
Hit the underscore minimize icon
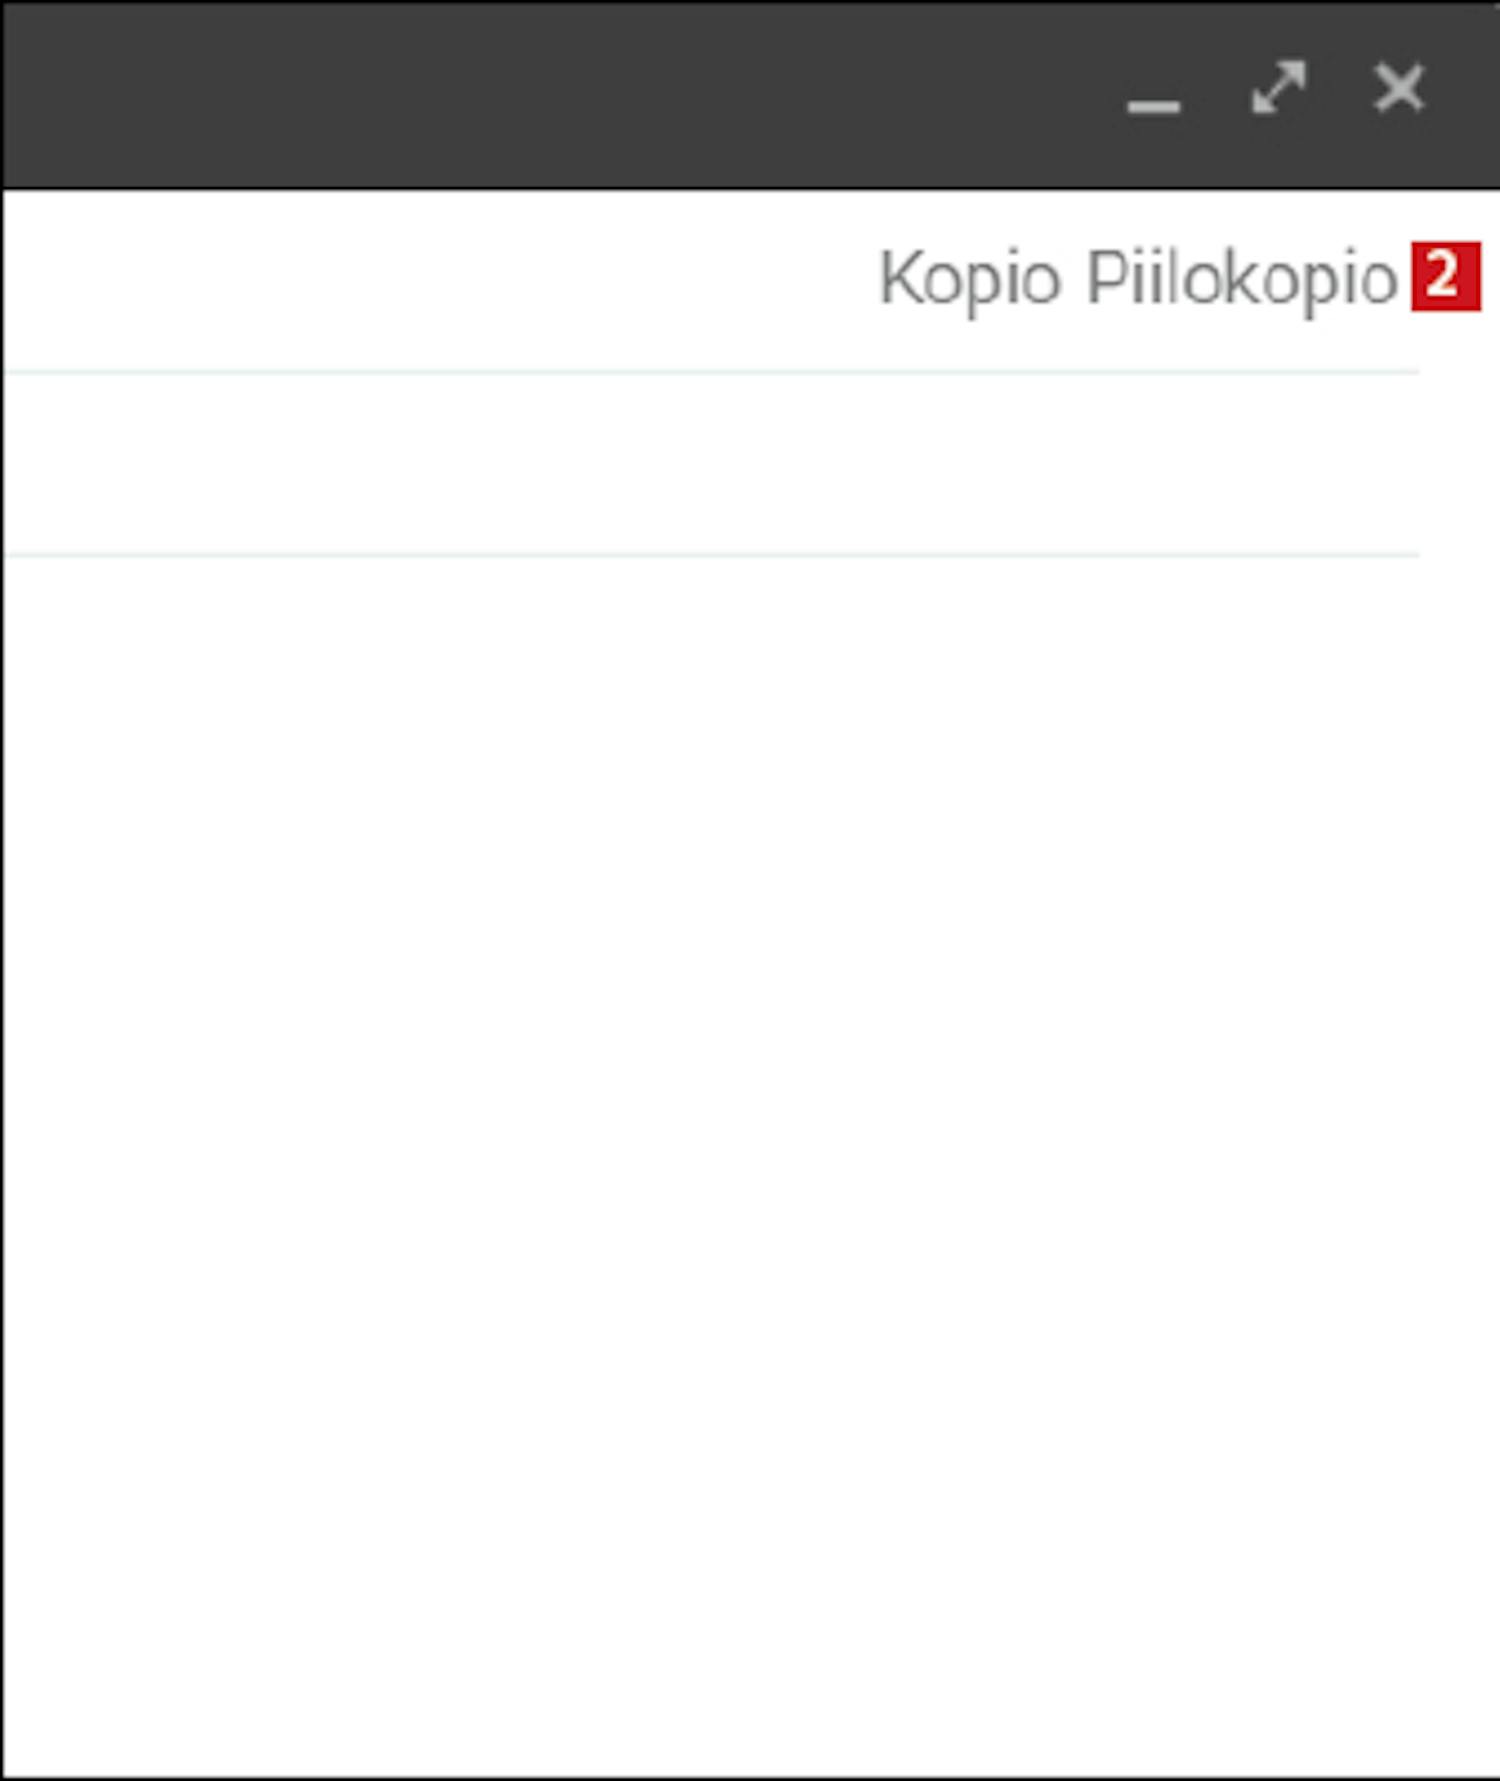(1153, 104)
